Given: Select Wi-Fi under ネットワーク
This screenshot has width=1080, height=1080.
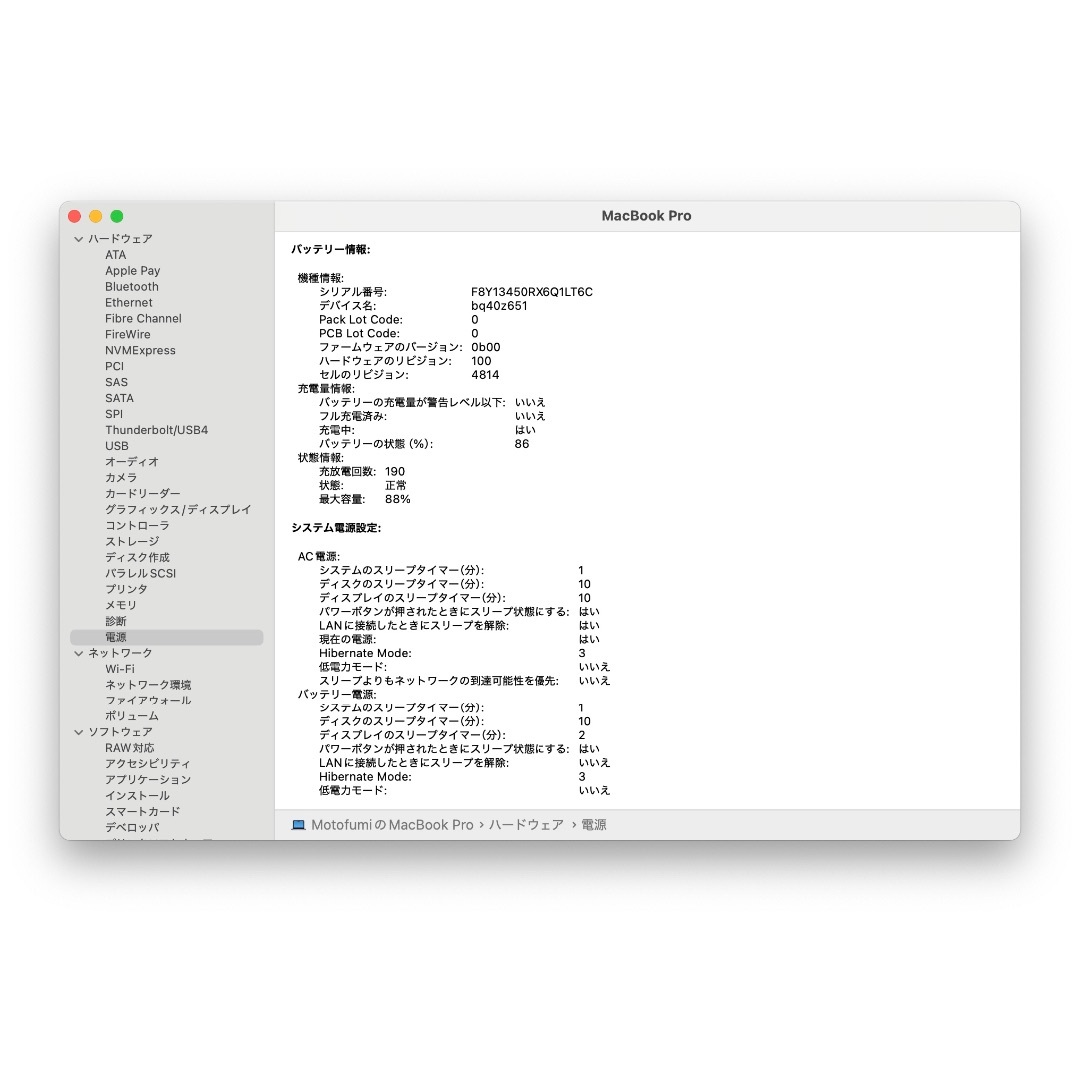Looking at the screenshot, I should coord(120,669).
